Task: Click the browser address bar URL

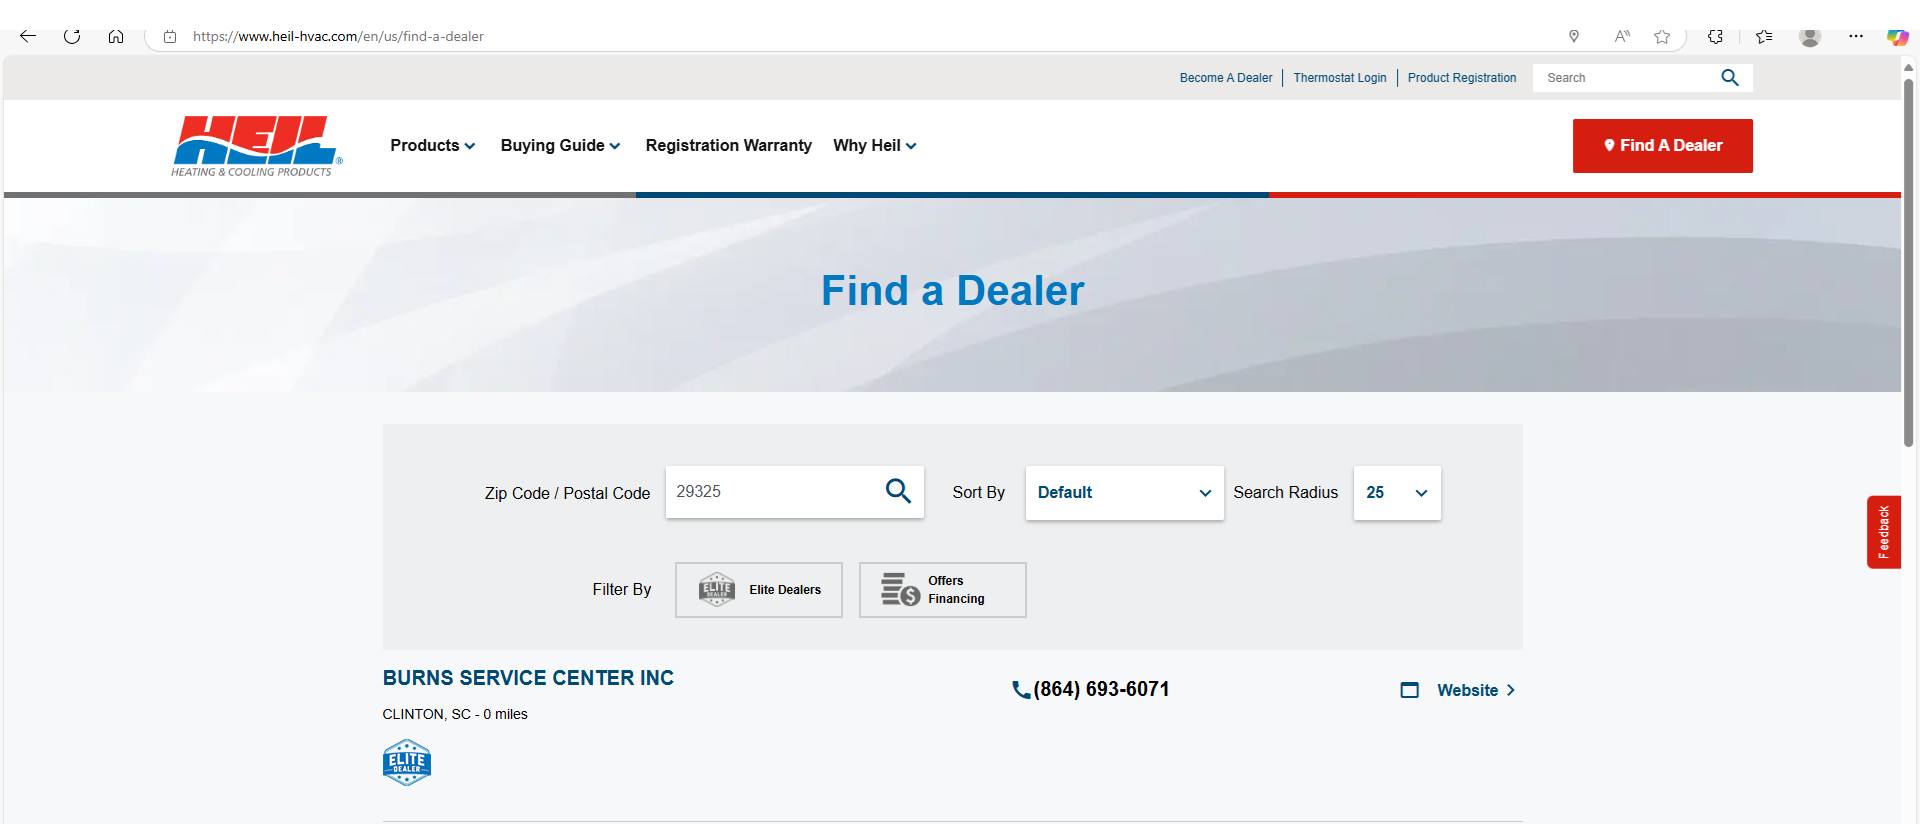Action: tap(338, 37)
